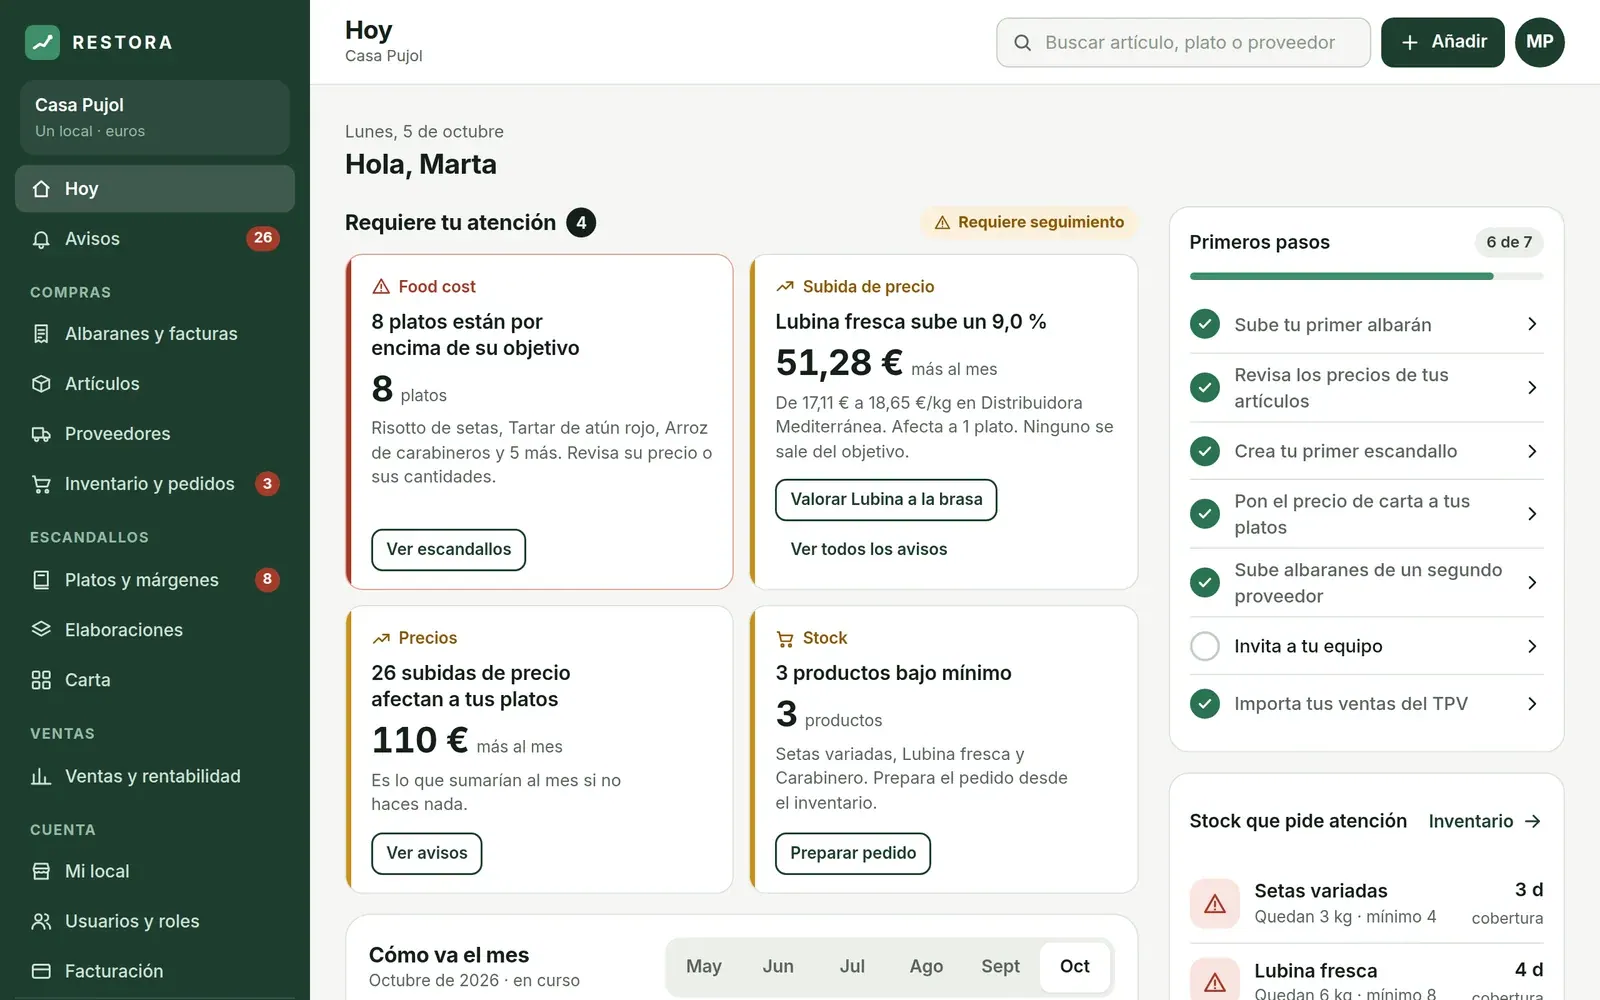The width and height of the screenshot is (1600, 1000).
Task: Mark Invita a tu equipo circle
Action: [x=1205, y=646]
